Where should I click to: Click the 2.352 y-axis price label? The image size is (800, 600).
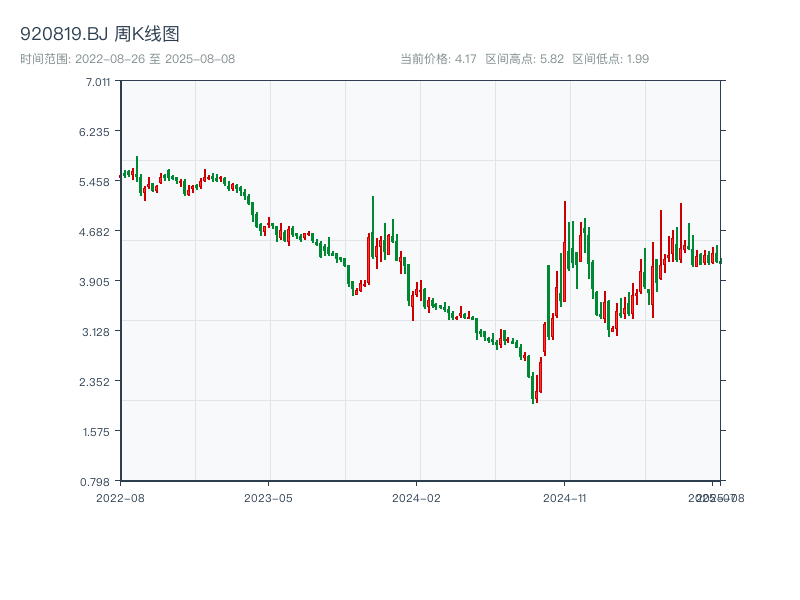coord(98,382)
